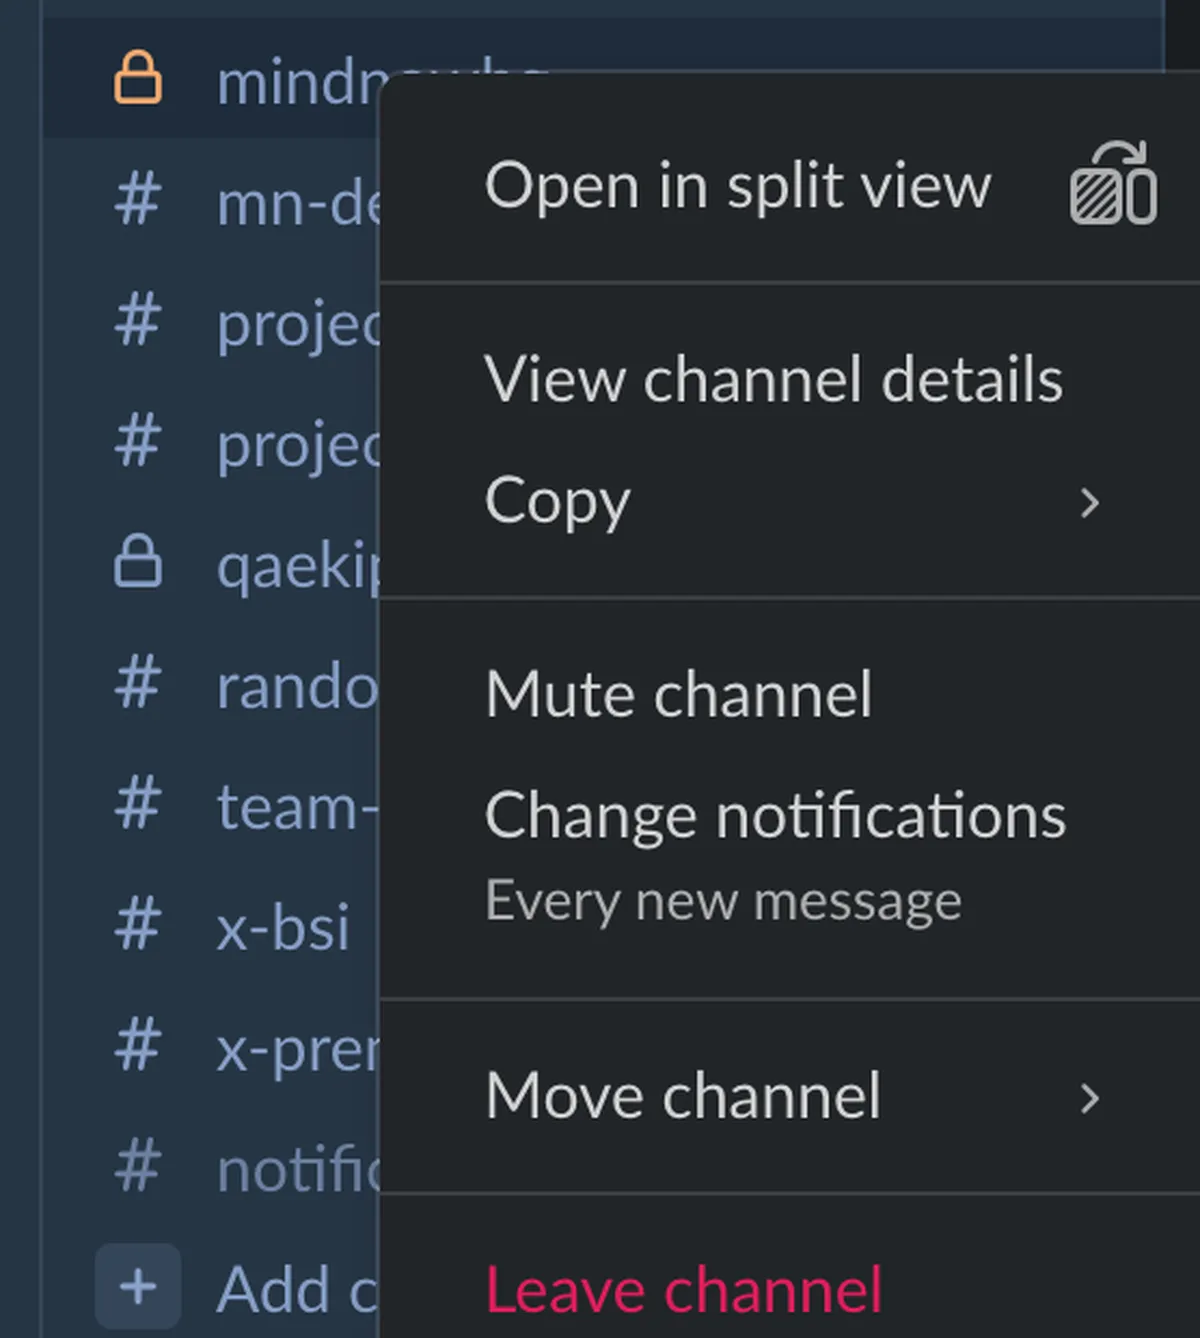Click the hash icon next to x-bsi
The height and width of the screenshot is (1338, 1200).
(x=138, y=925)
